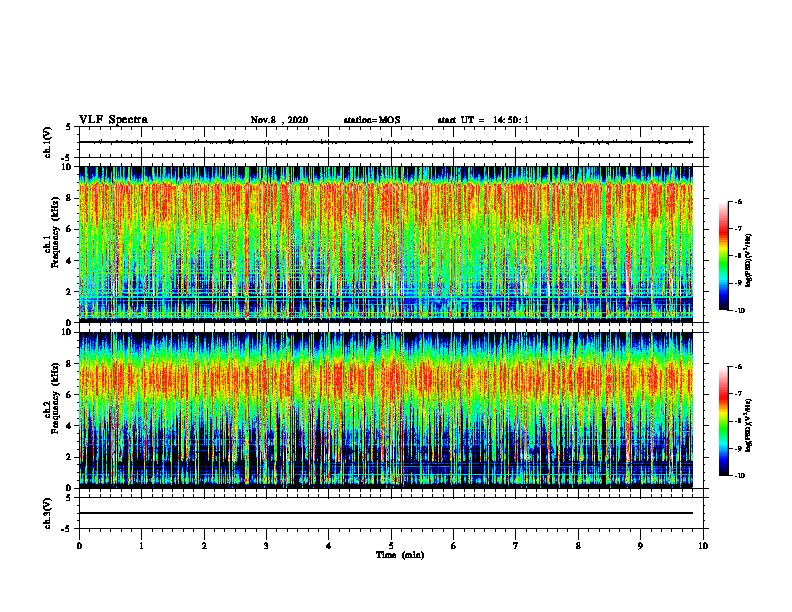
Task: Click the "VLF Spectra" plot title
Action: [x=113, y=120]
